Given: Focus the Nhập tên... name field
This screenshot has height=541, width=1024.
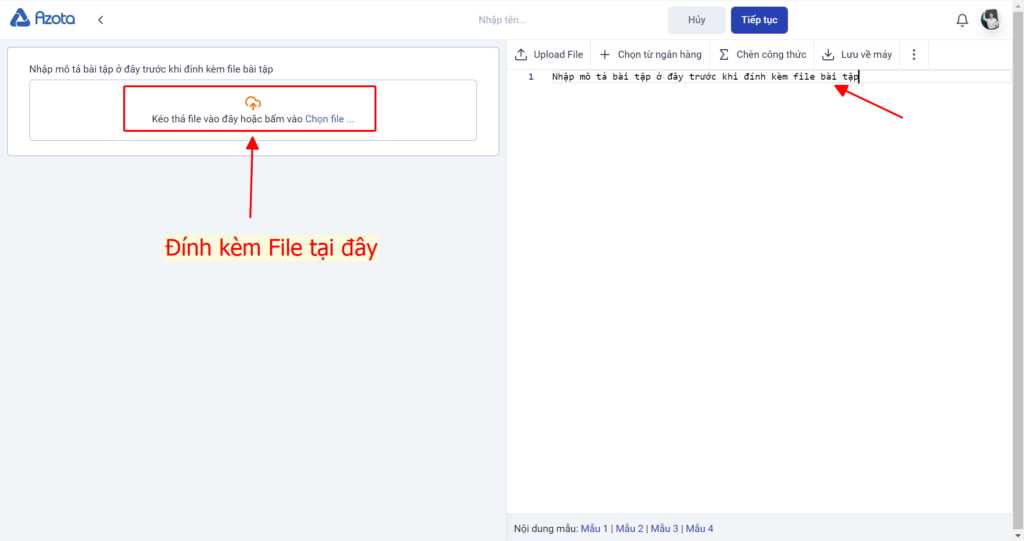Looking at the screenshot, I should coord(502,20).
